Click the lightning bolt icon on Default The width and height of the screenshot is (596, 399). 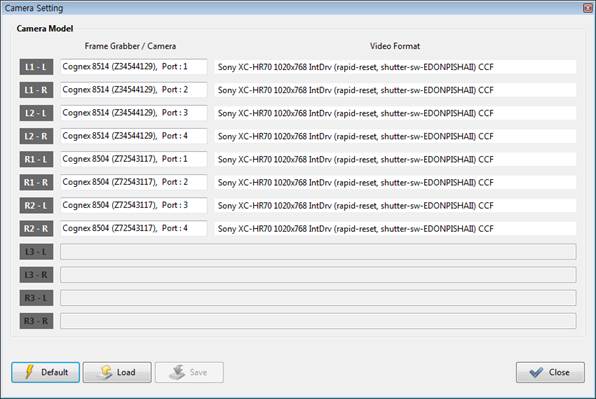29,372
